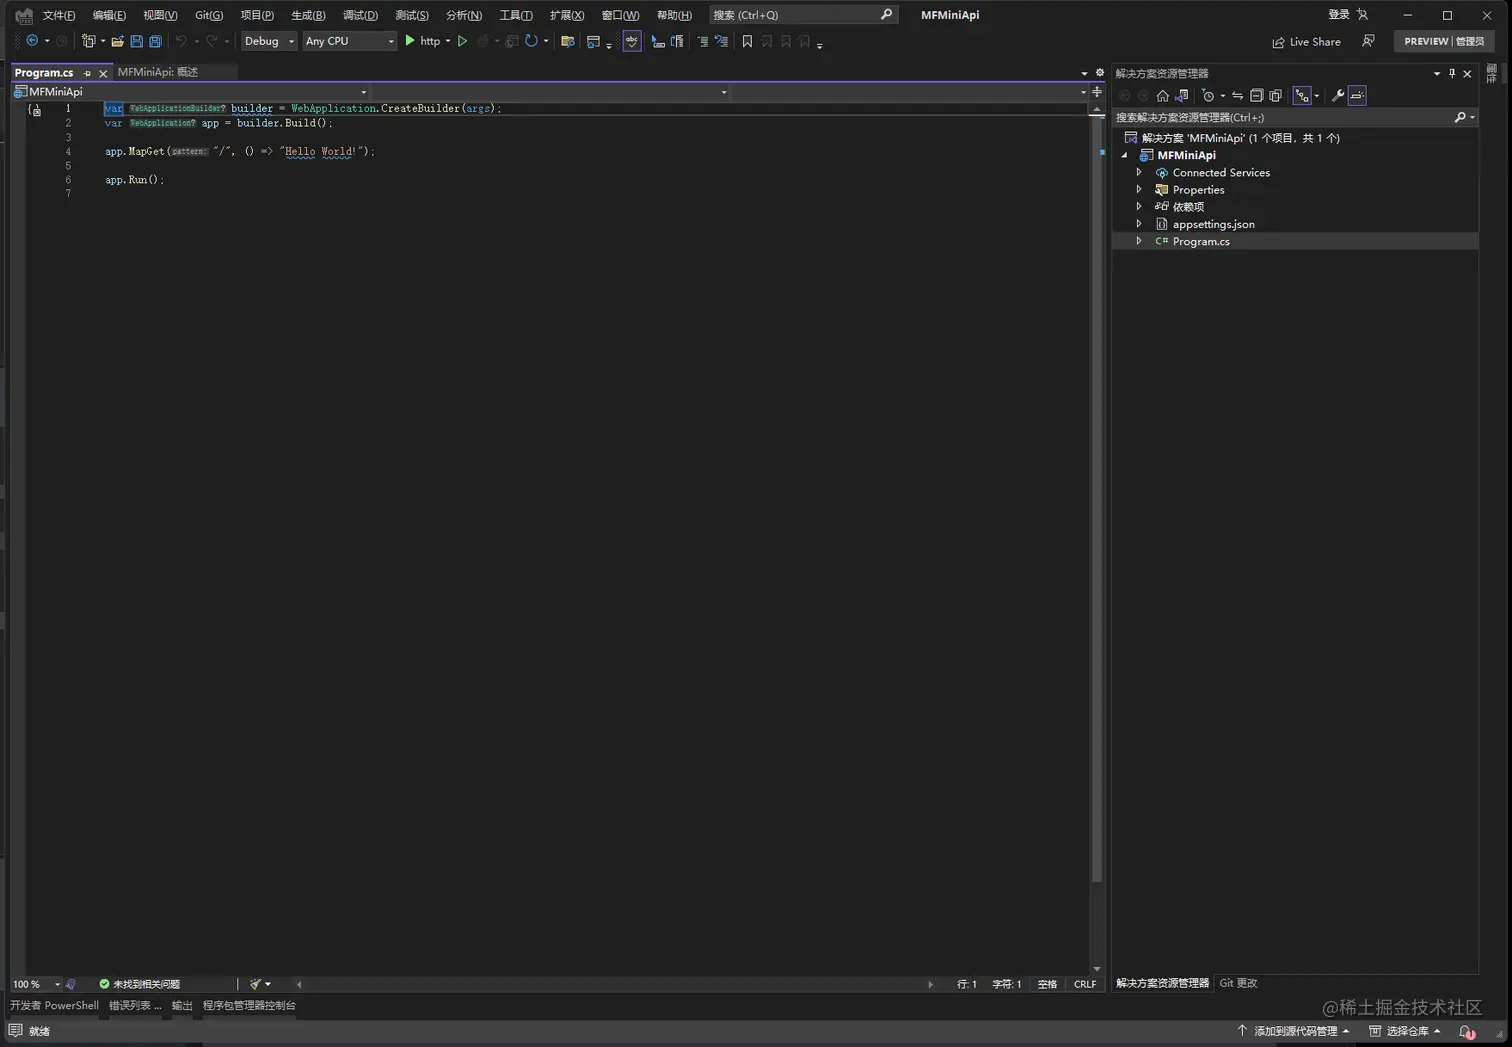Click the Visual Studio logo icon
Viewport: 1512px width, 1047px height.
tap(24, 15)
